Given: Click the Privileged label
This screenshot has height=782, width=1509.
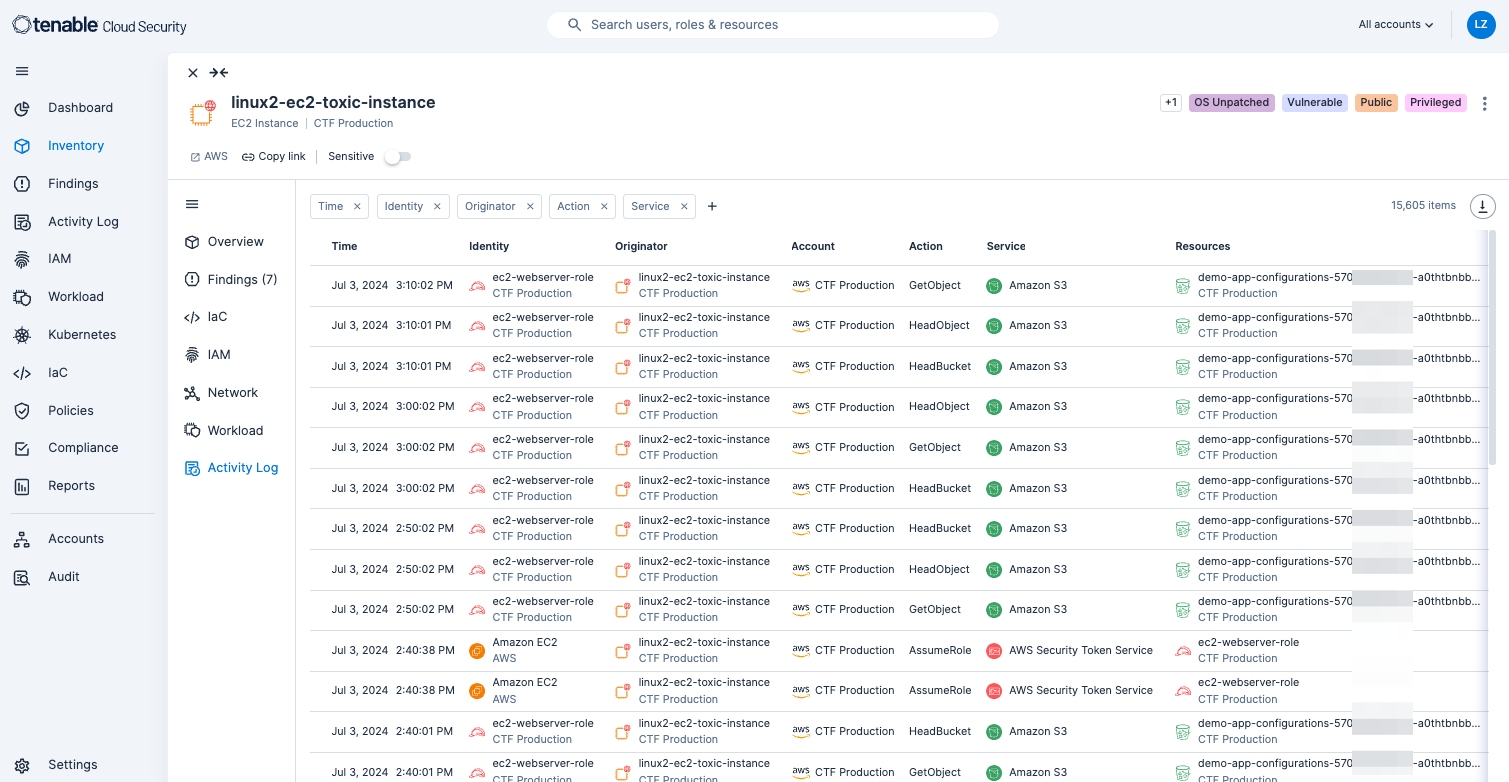Looking at the screenshot, I should 1436,103.
